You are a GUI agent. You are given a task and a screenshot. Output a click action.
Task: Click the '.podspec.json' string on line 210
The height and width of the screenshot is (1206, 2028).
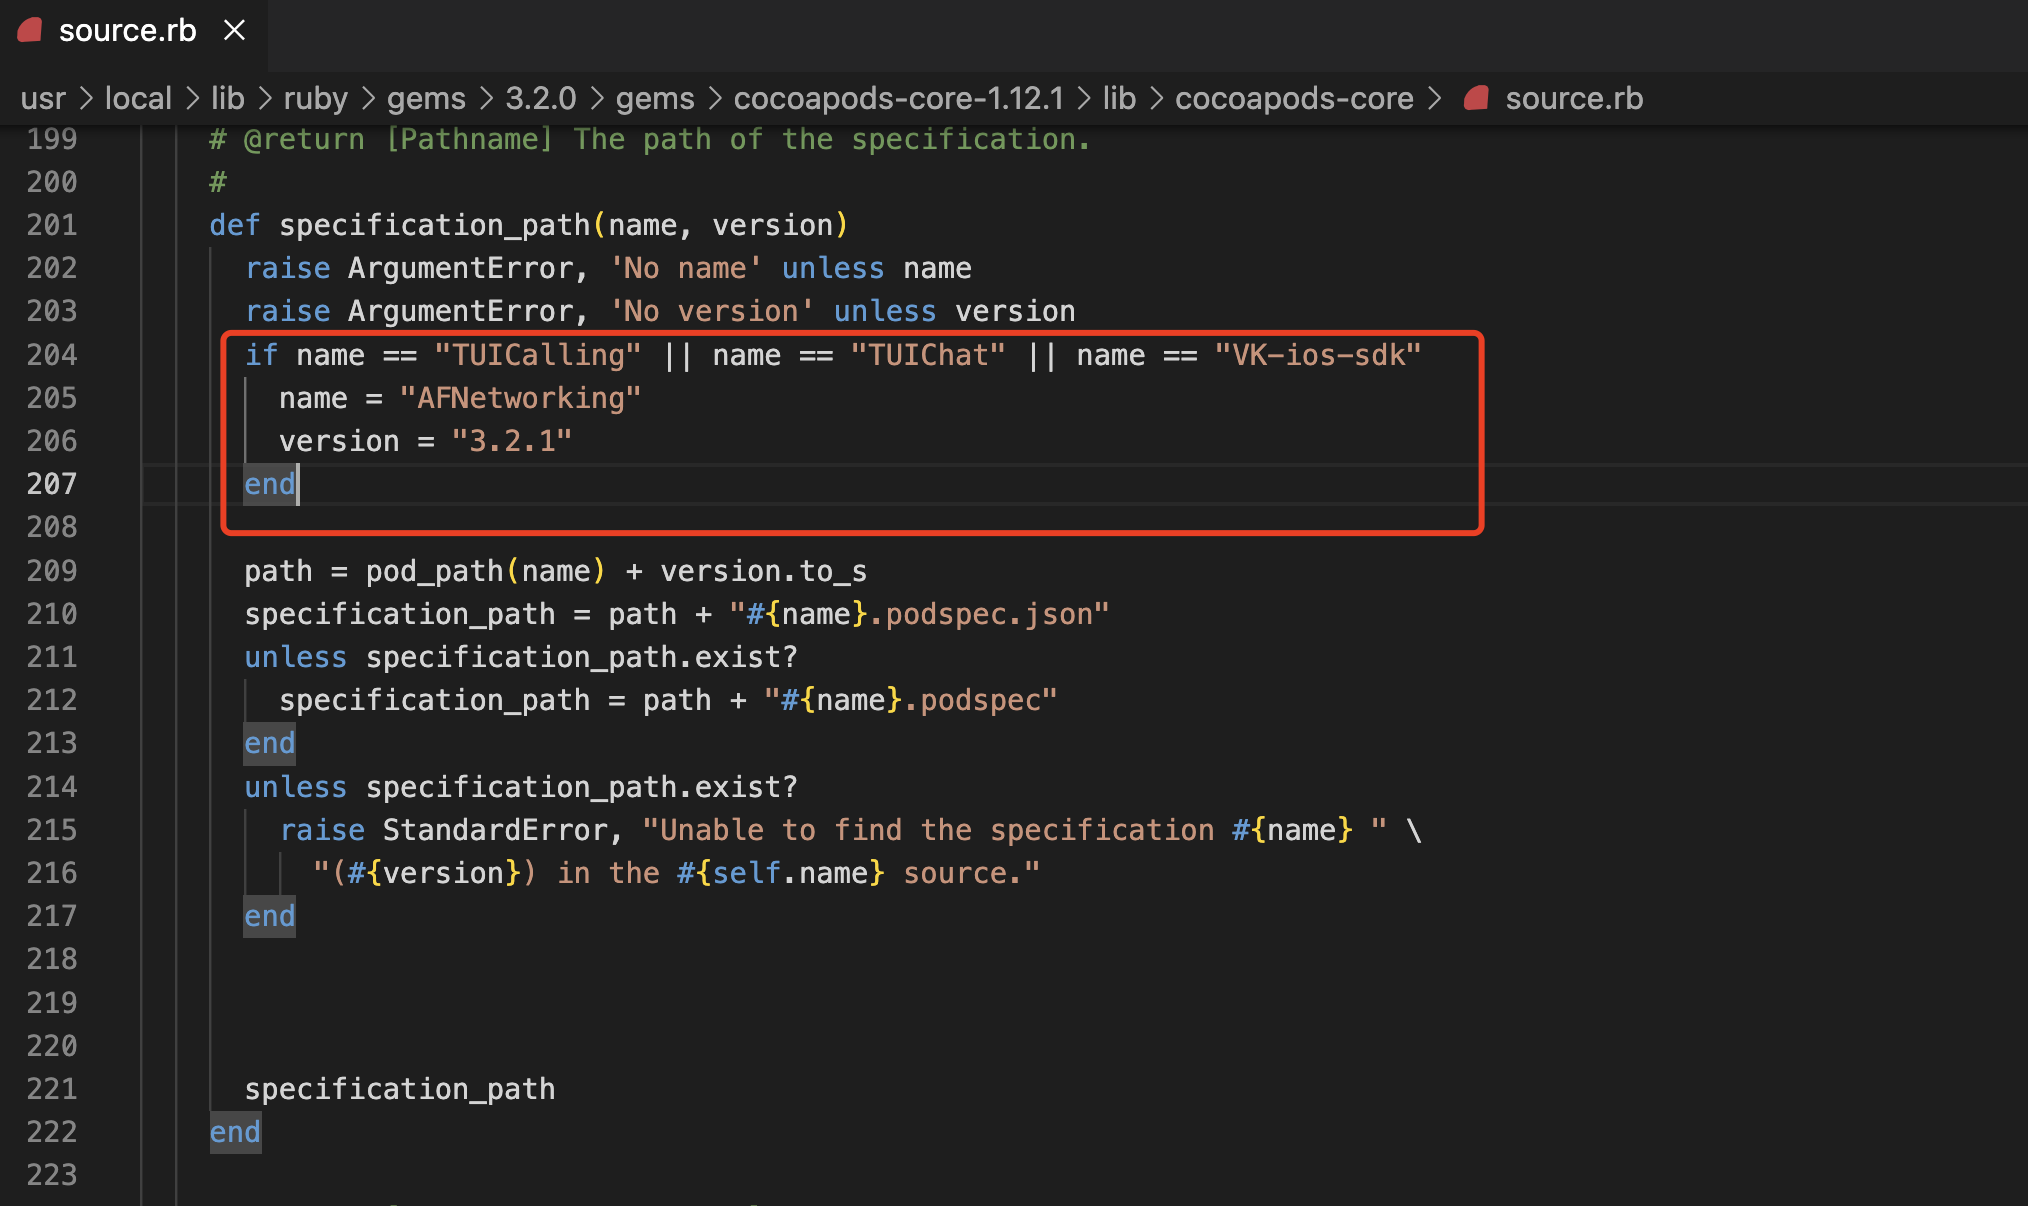coord(989,614)
